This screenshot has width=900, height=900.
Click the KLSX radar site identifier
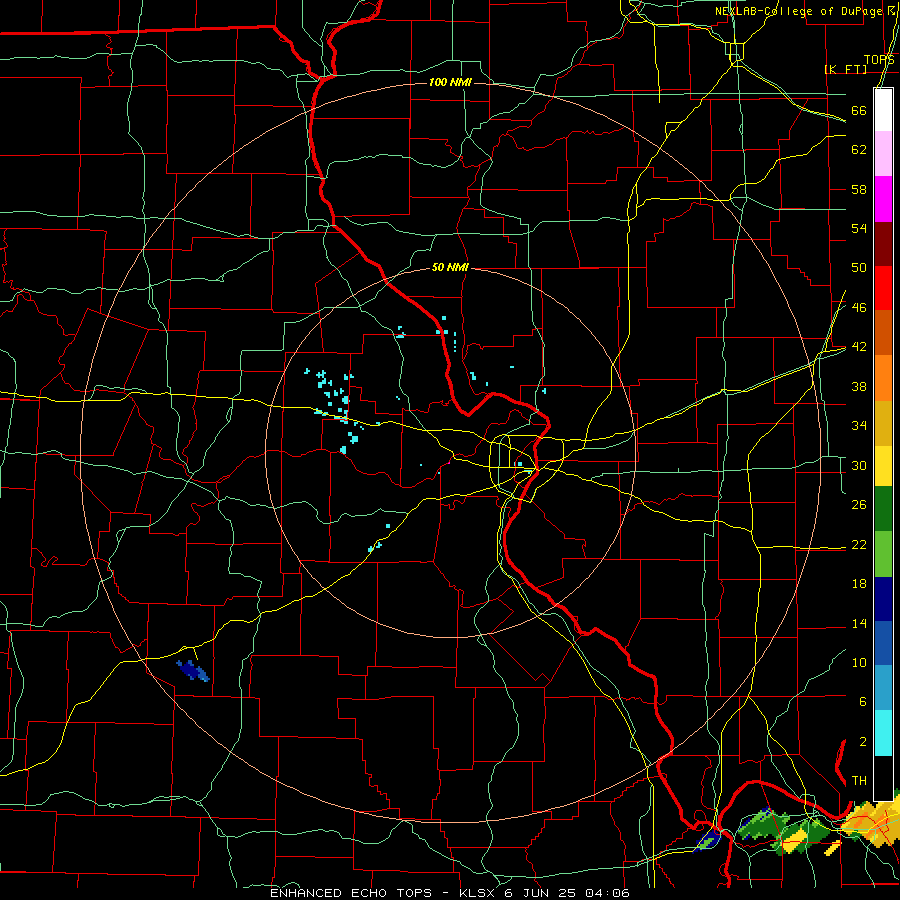[479, 893]
